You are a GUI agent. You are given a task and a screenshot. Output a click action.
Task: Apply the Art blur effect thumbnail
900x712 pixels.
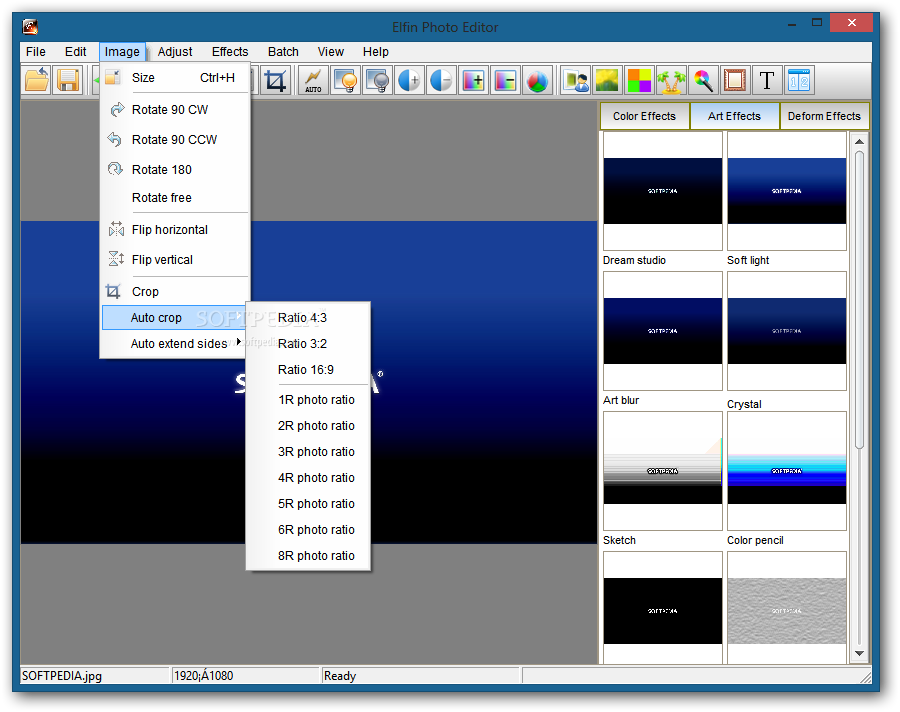pos(662,331)
